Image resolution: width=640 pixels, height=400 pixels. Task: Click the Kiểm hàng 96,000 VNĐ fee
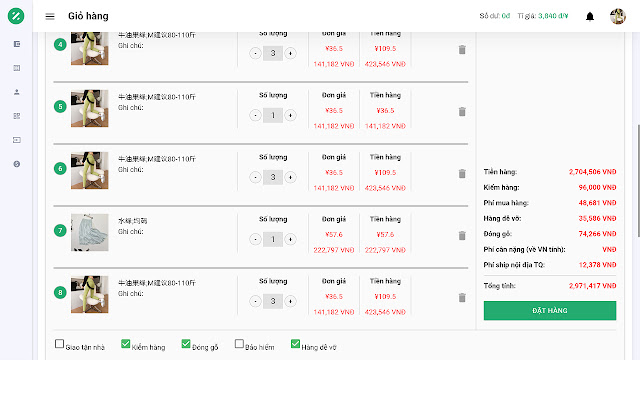click(597, 187)
